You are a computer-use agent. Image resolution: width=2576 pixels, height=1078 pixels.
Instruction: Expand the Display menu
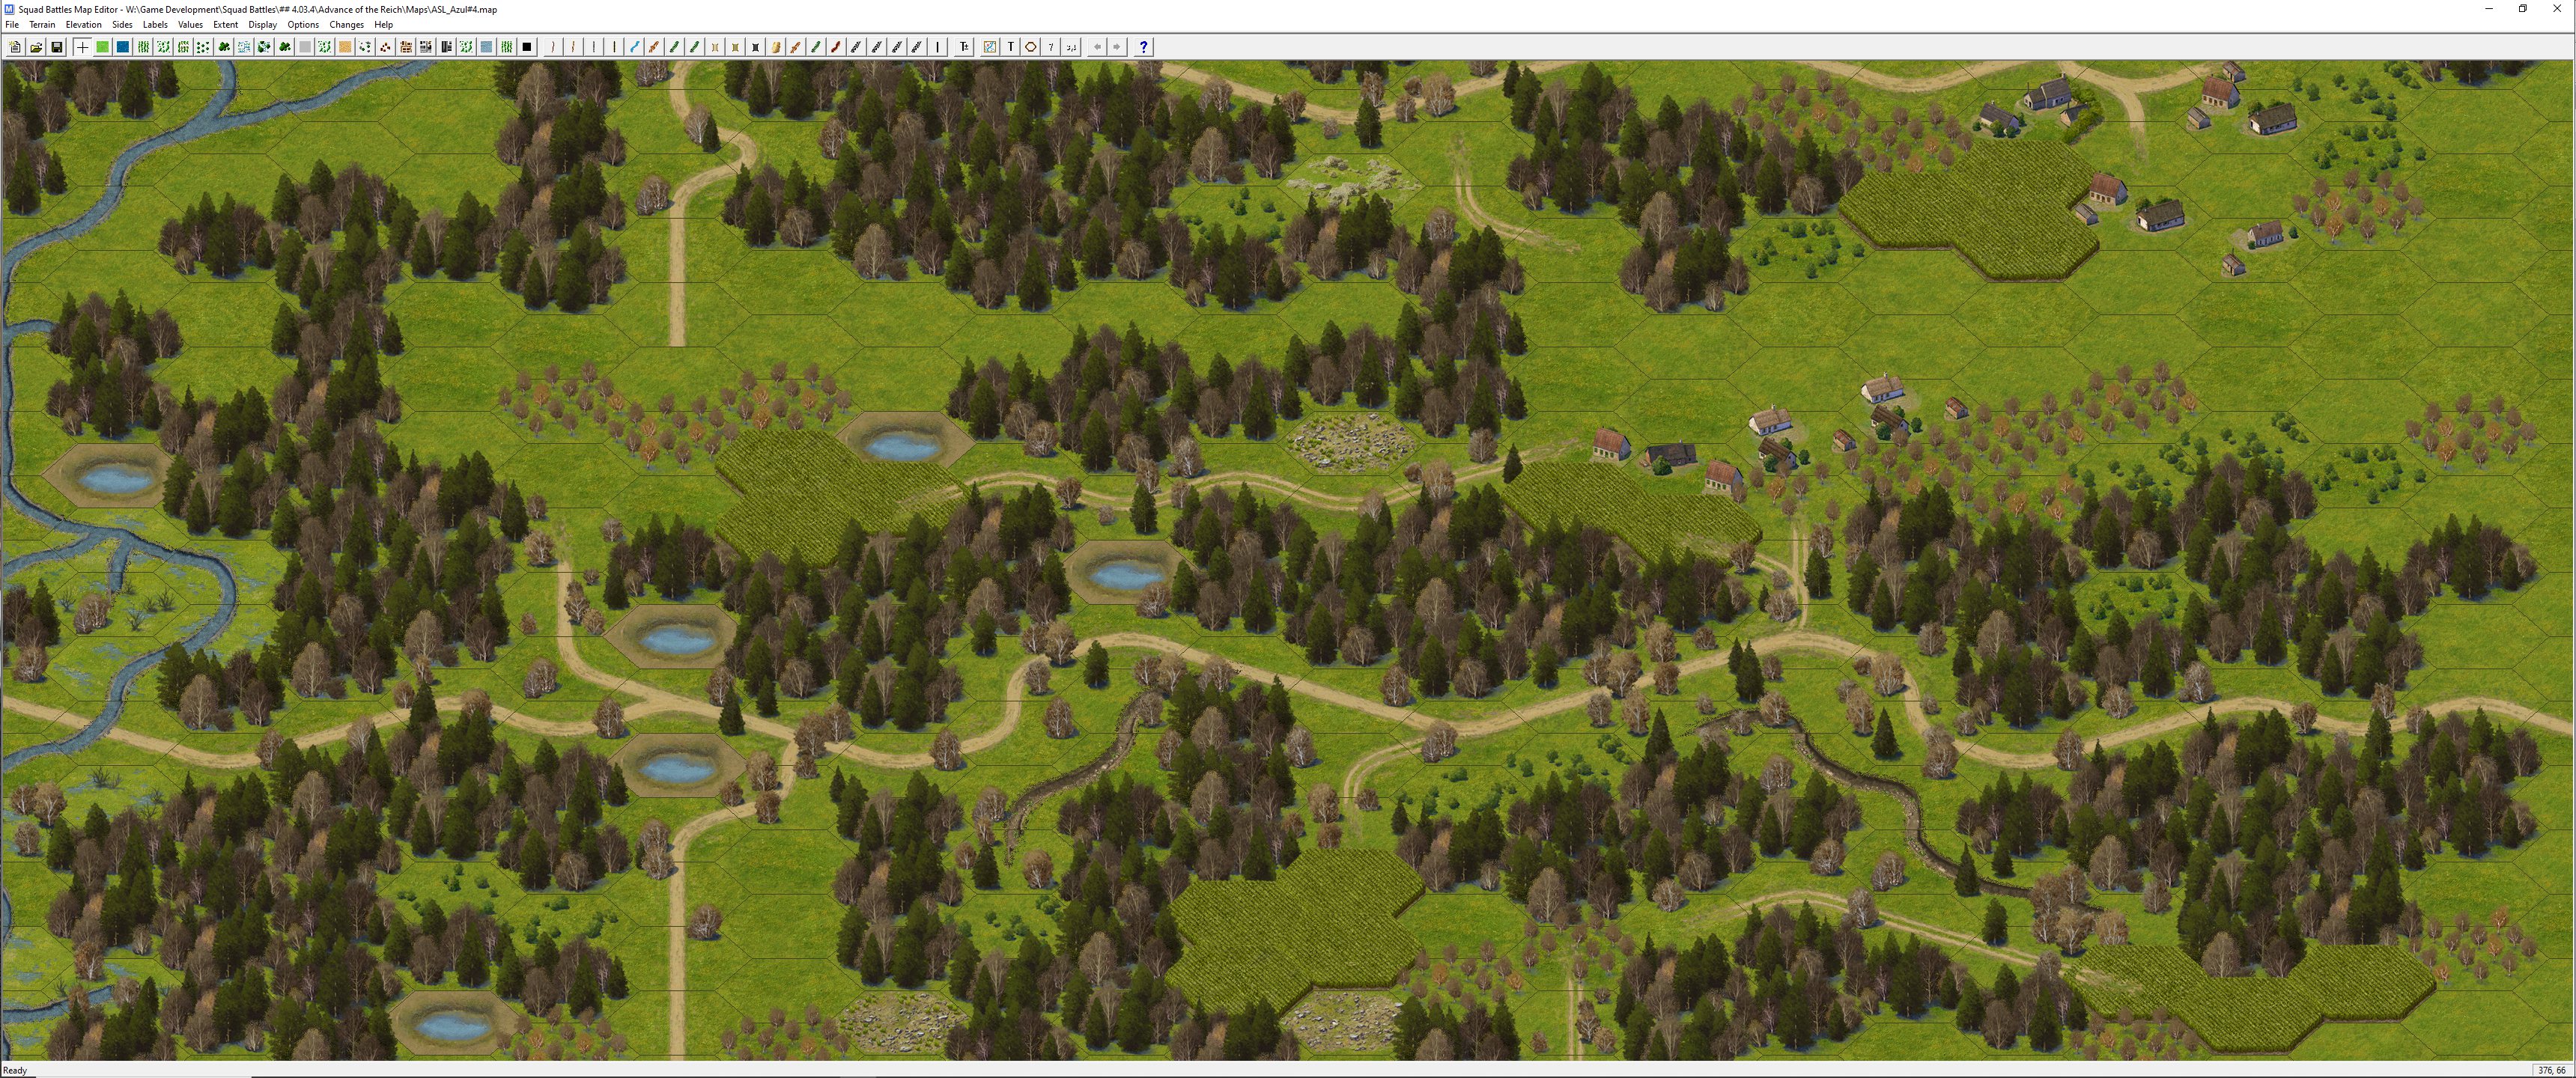pos(262,25)
